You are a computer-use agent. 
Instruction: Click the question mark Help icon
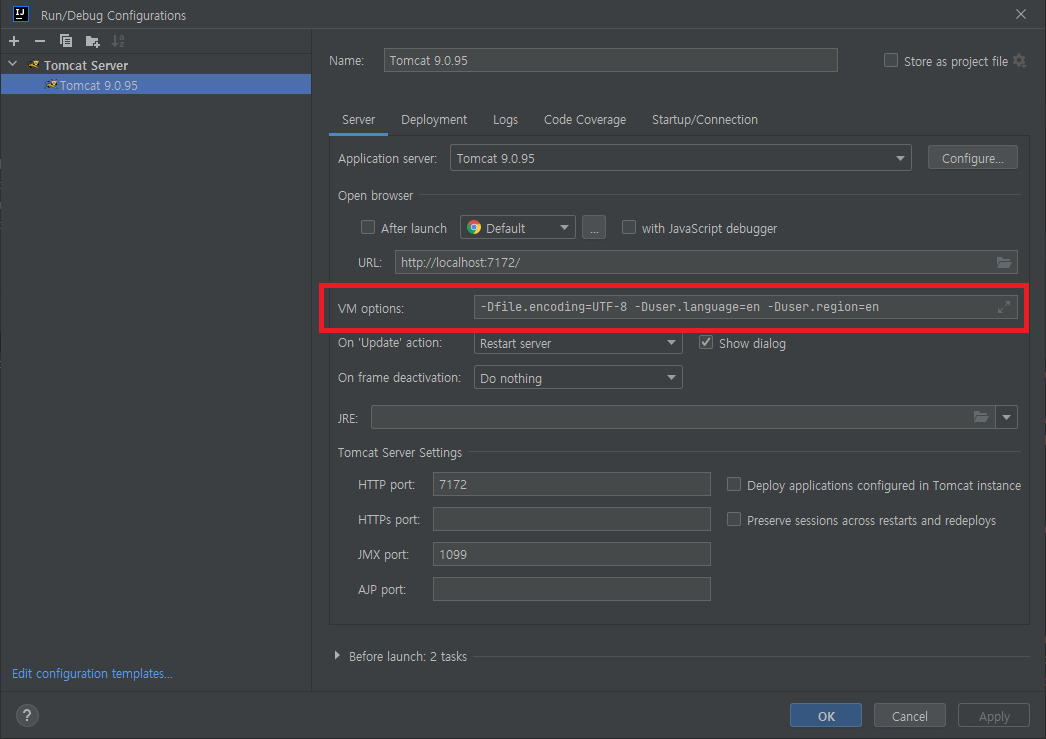click(27, 716)
